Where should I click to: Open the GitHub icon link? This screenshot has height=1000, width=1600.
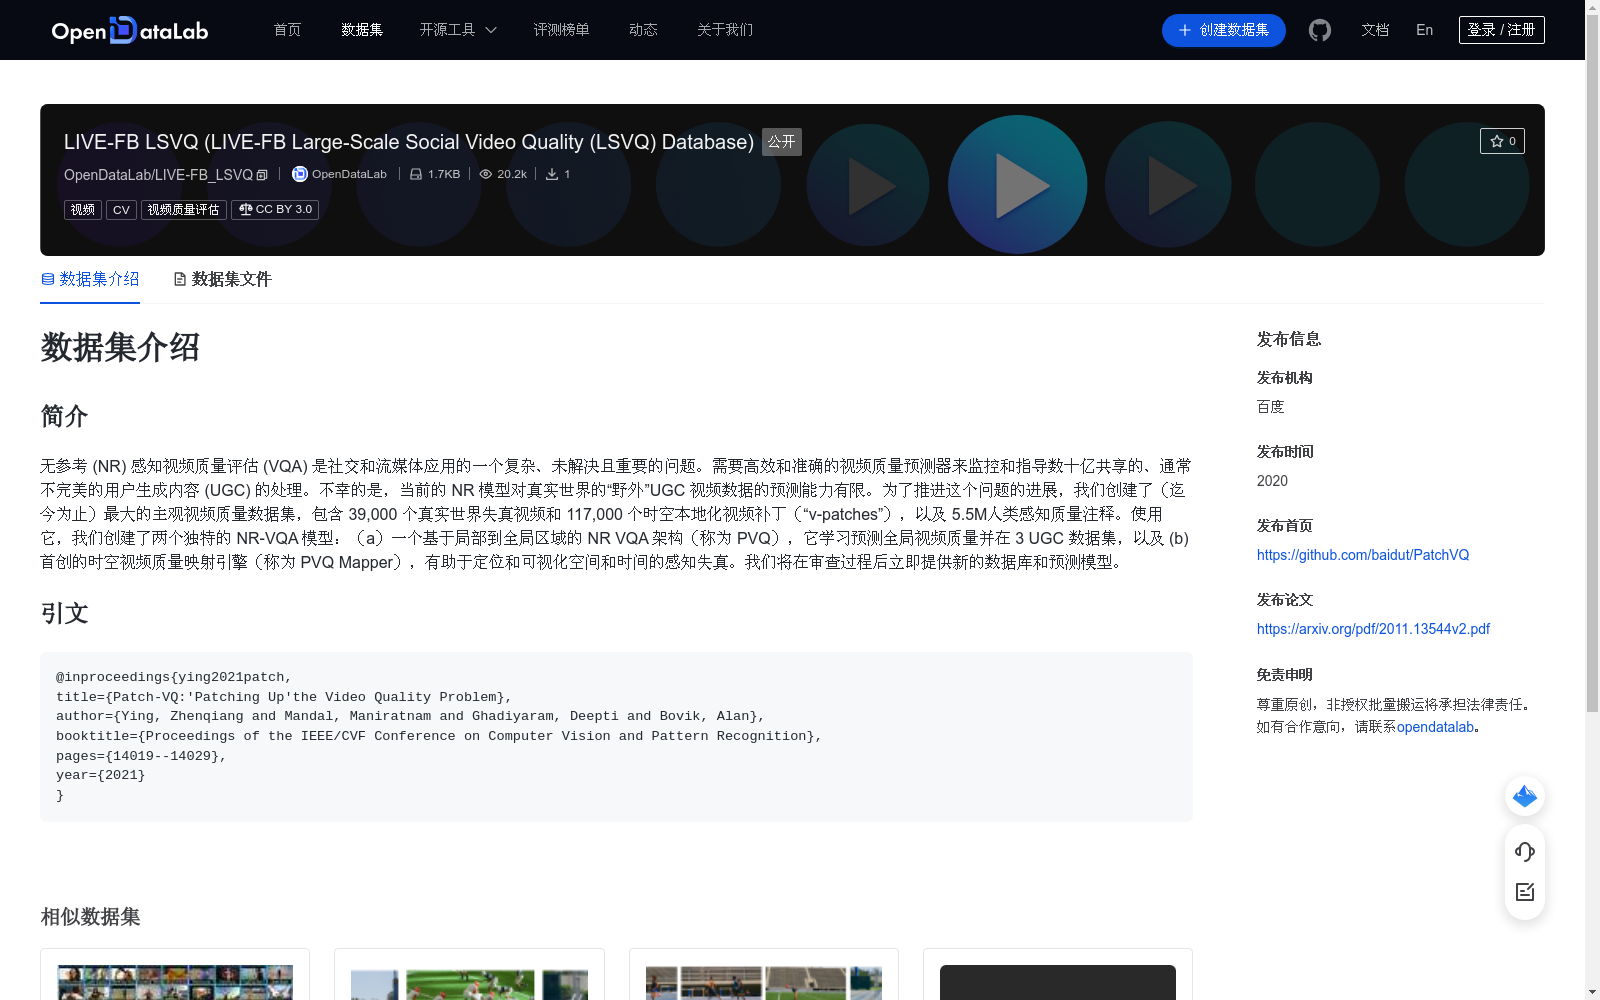(x=1320, y=30)
